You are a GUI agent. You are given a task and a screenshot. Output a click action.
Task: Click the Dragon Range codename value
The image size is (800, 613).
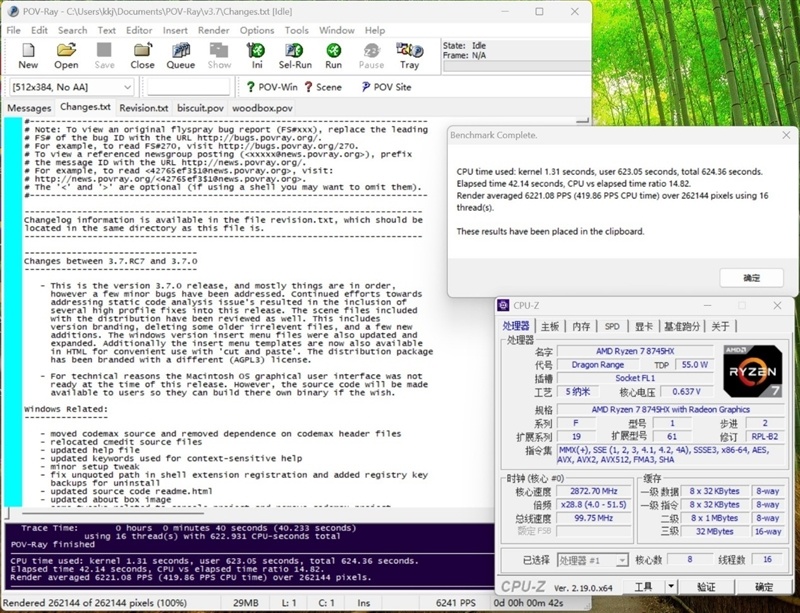(597, 364)
